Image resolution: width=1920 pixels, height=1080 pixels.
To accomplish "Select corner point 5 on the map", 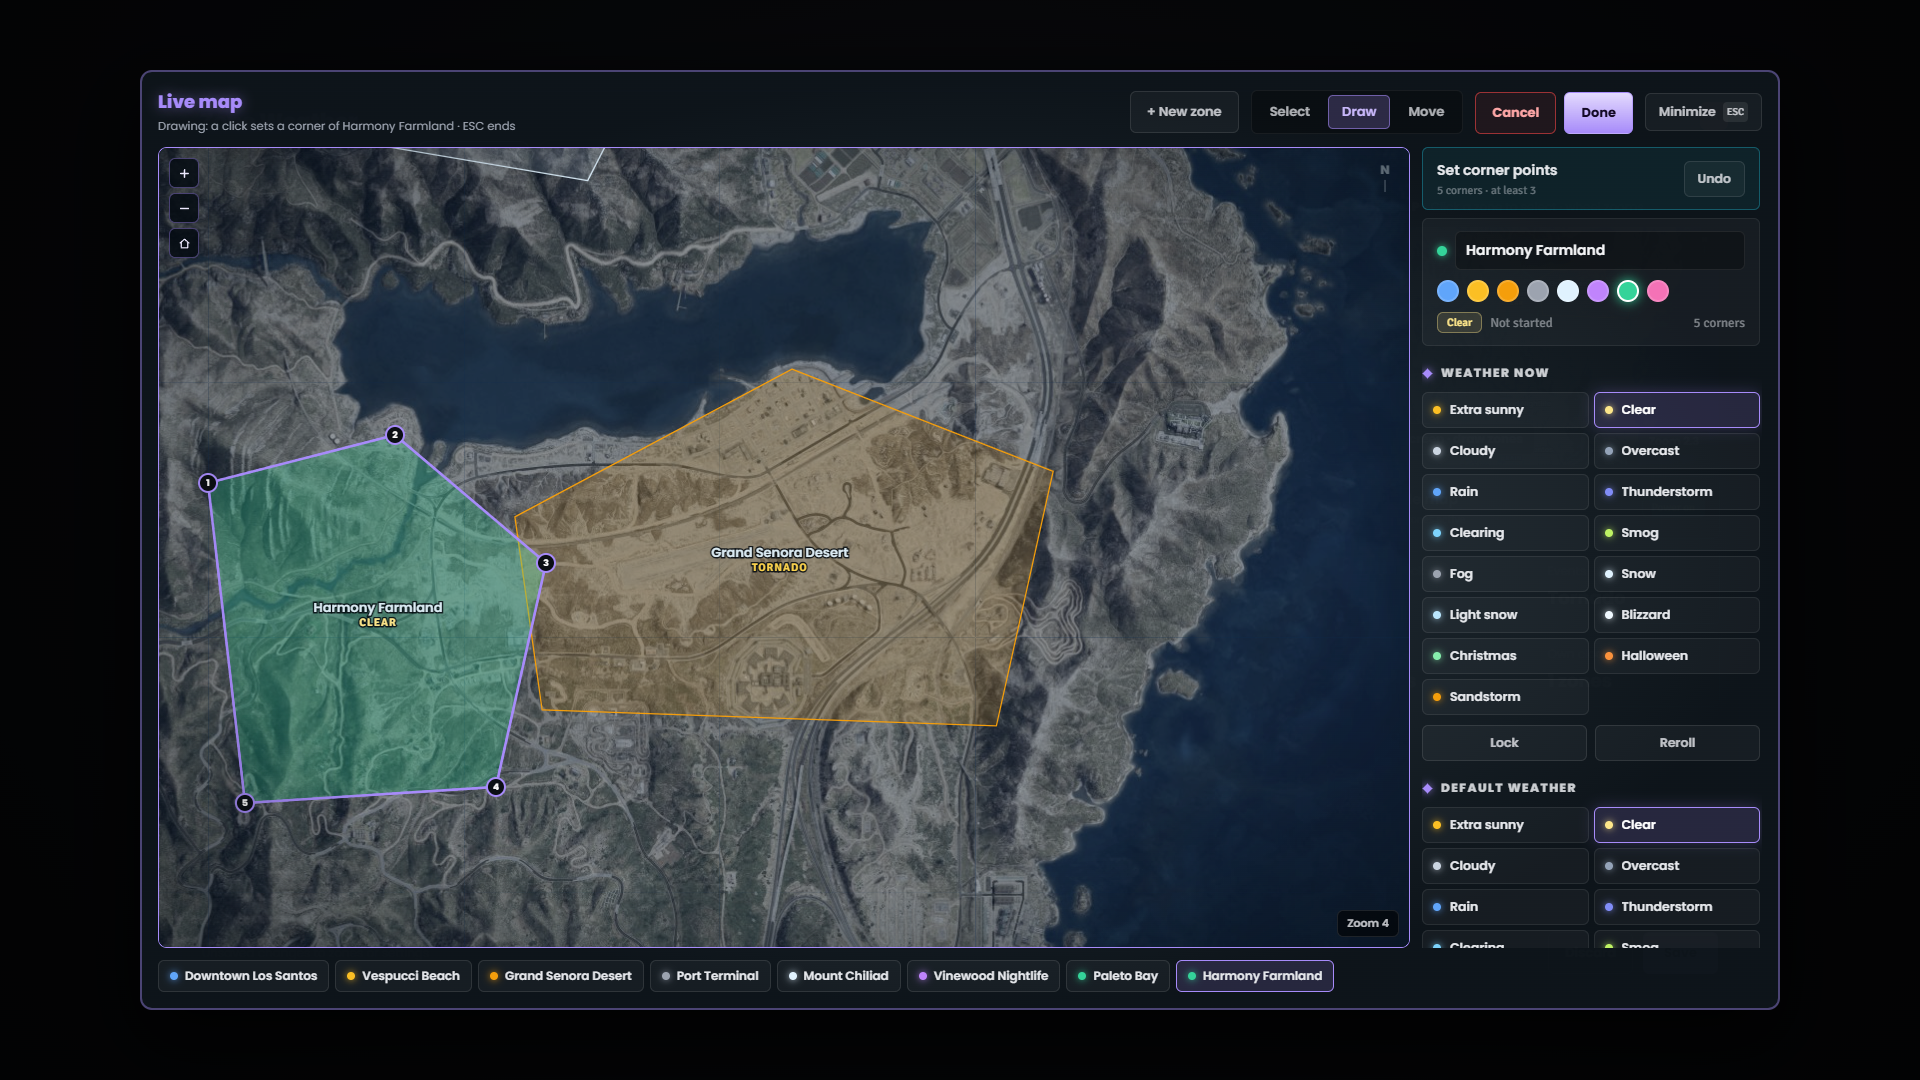I will click(x=245, y=803).
